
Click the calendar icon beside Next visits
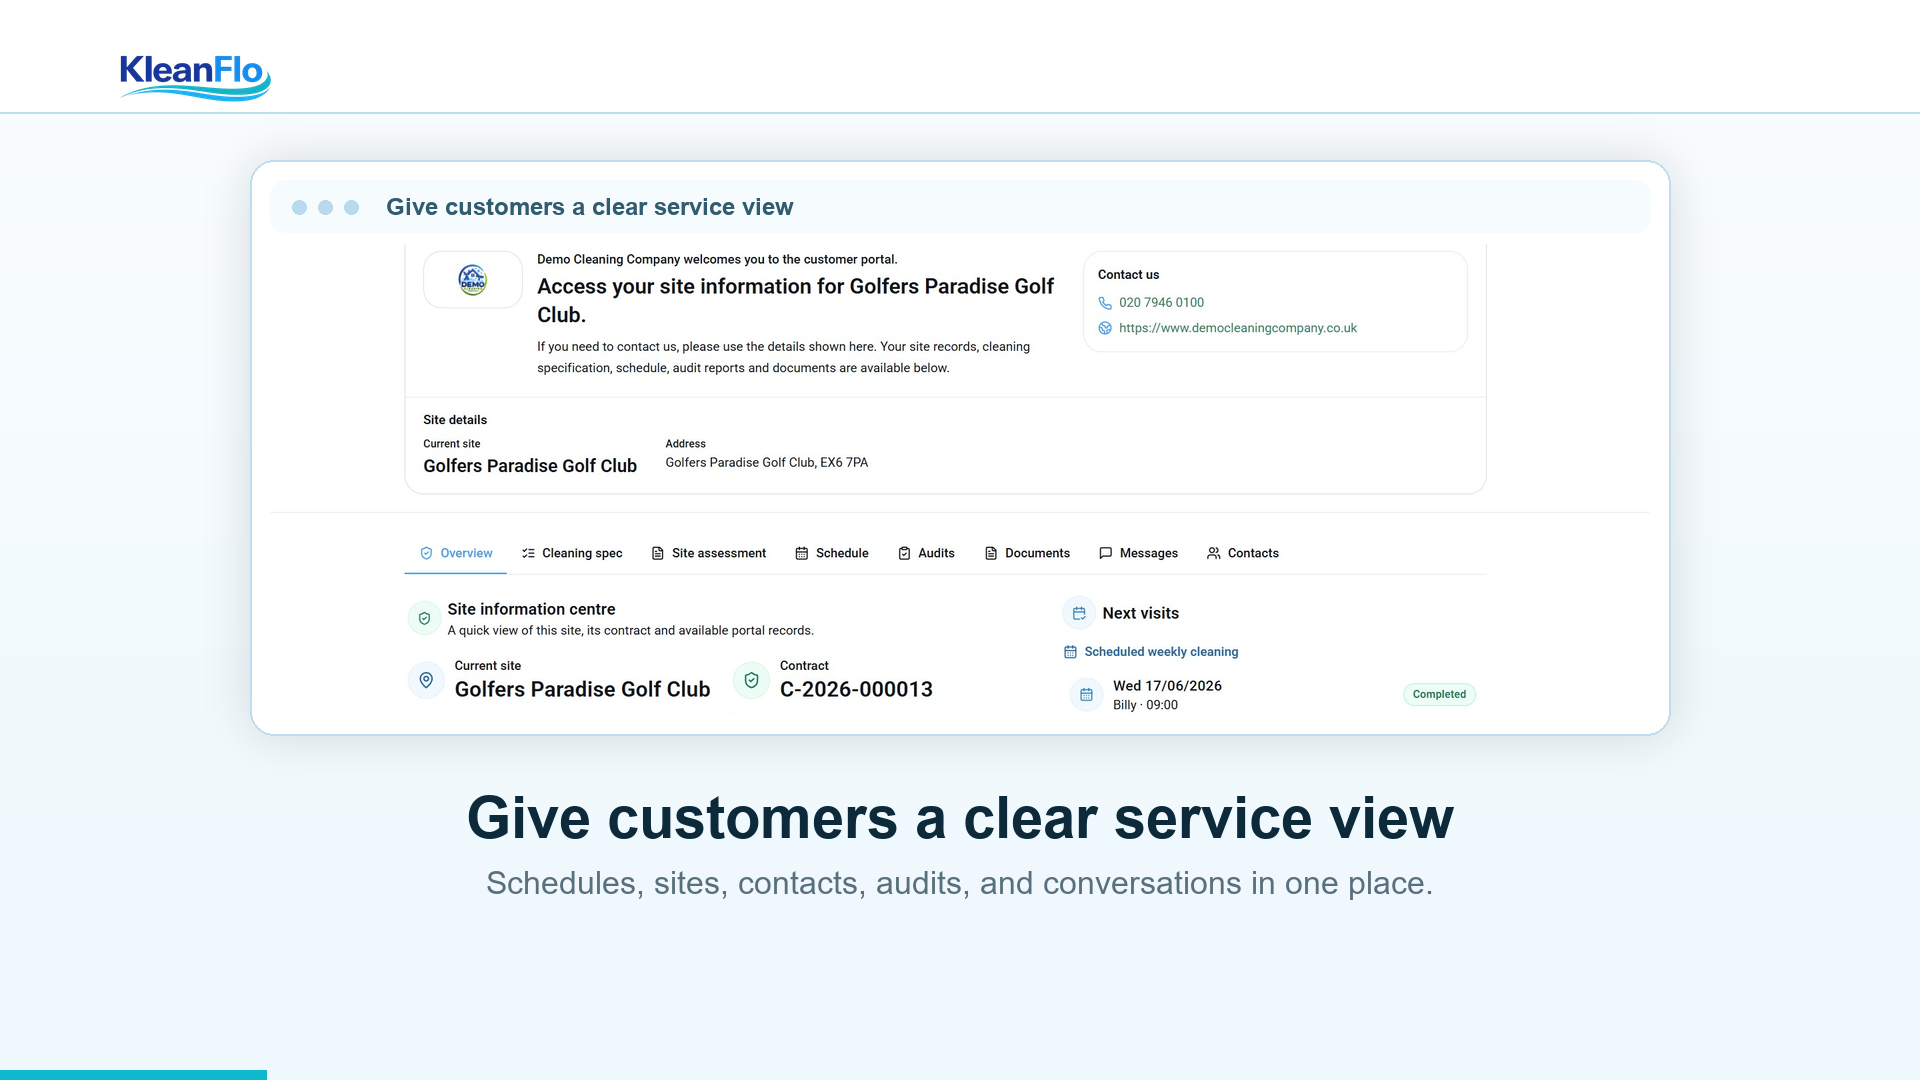1079,613
